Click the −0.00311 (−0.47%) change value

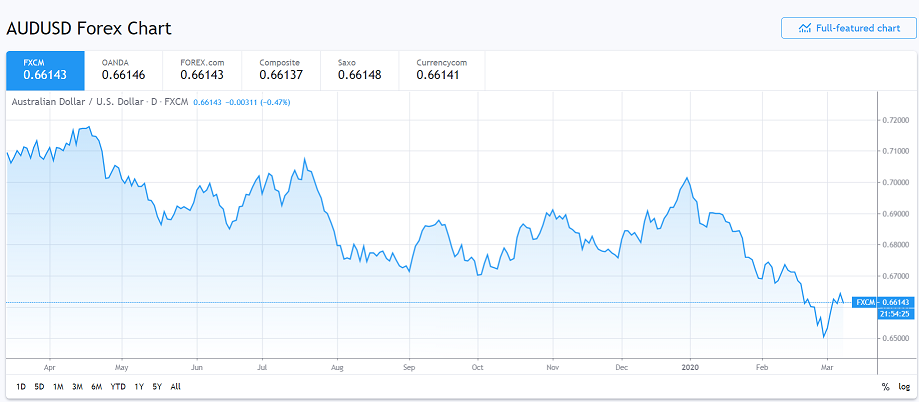tap(258, 103)
